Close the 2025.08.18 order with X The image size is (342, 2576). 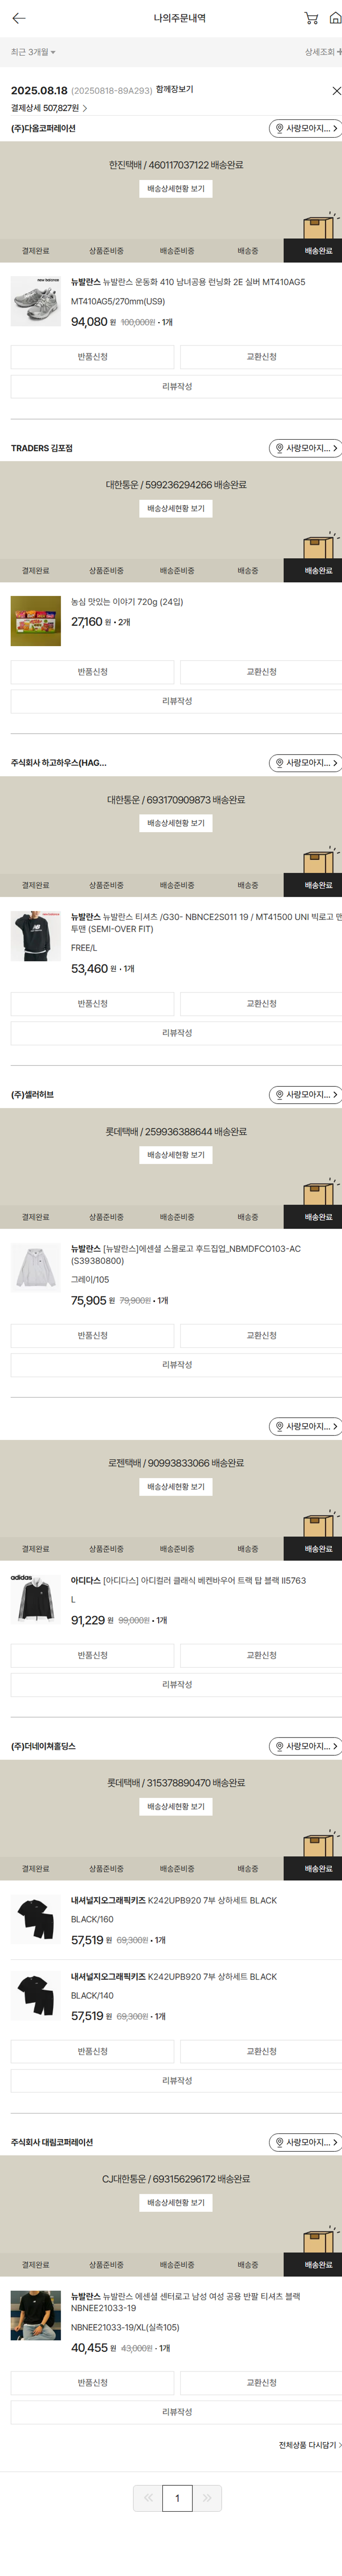pyautogui.click(x=336, y=91)
